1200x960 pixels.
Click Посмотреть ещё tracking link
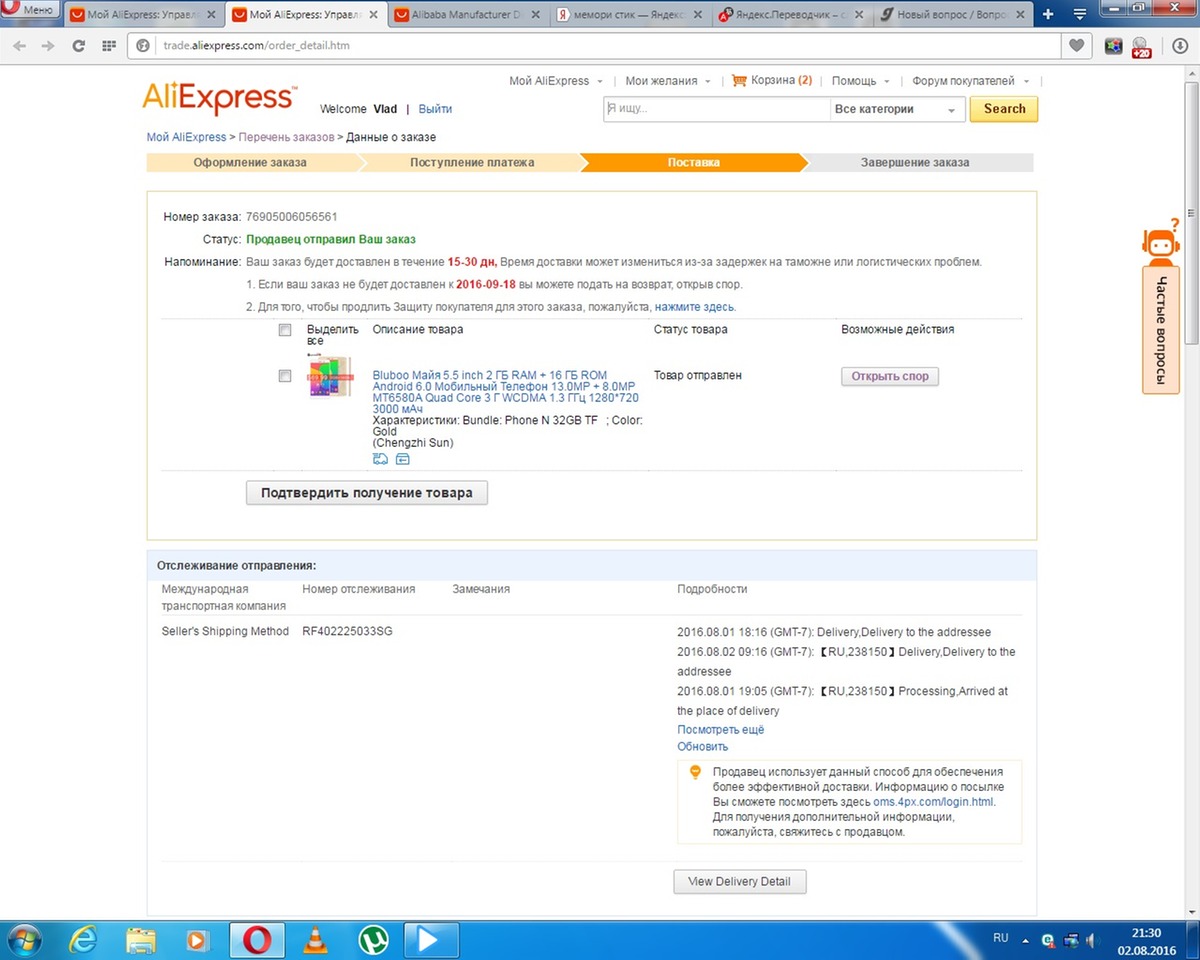coord(721,730)
